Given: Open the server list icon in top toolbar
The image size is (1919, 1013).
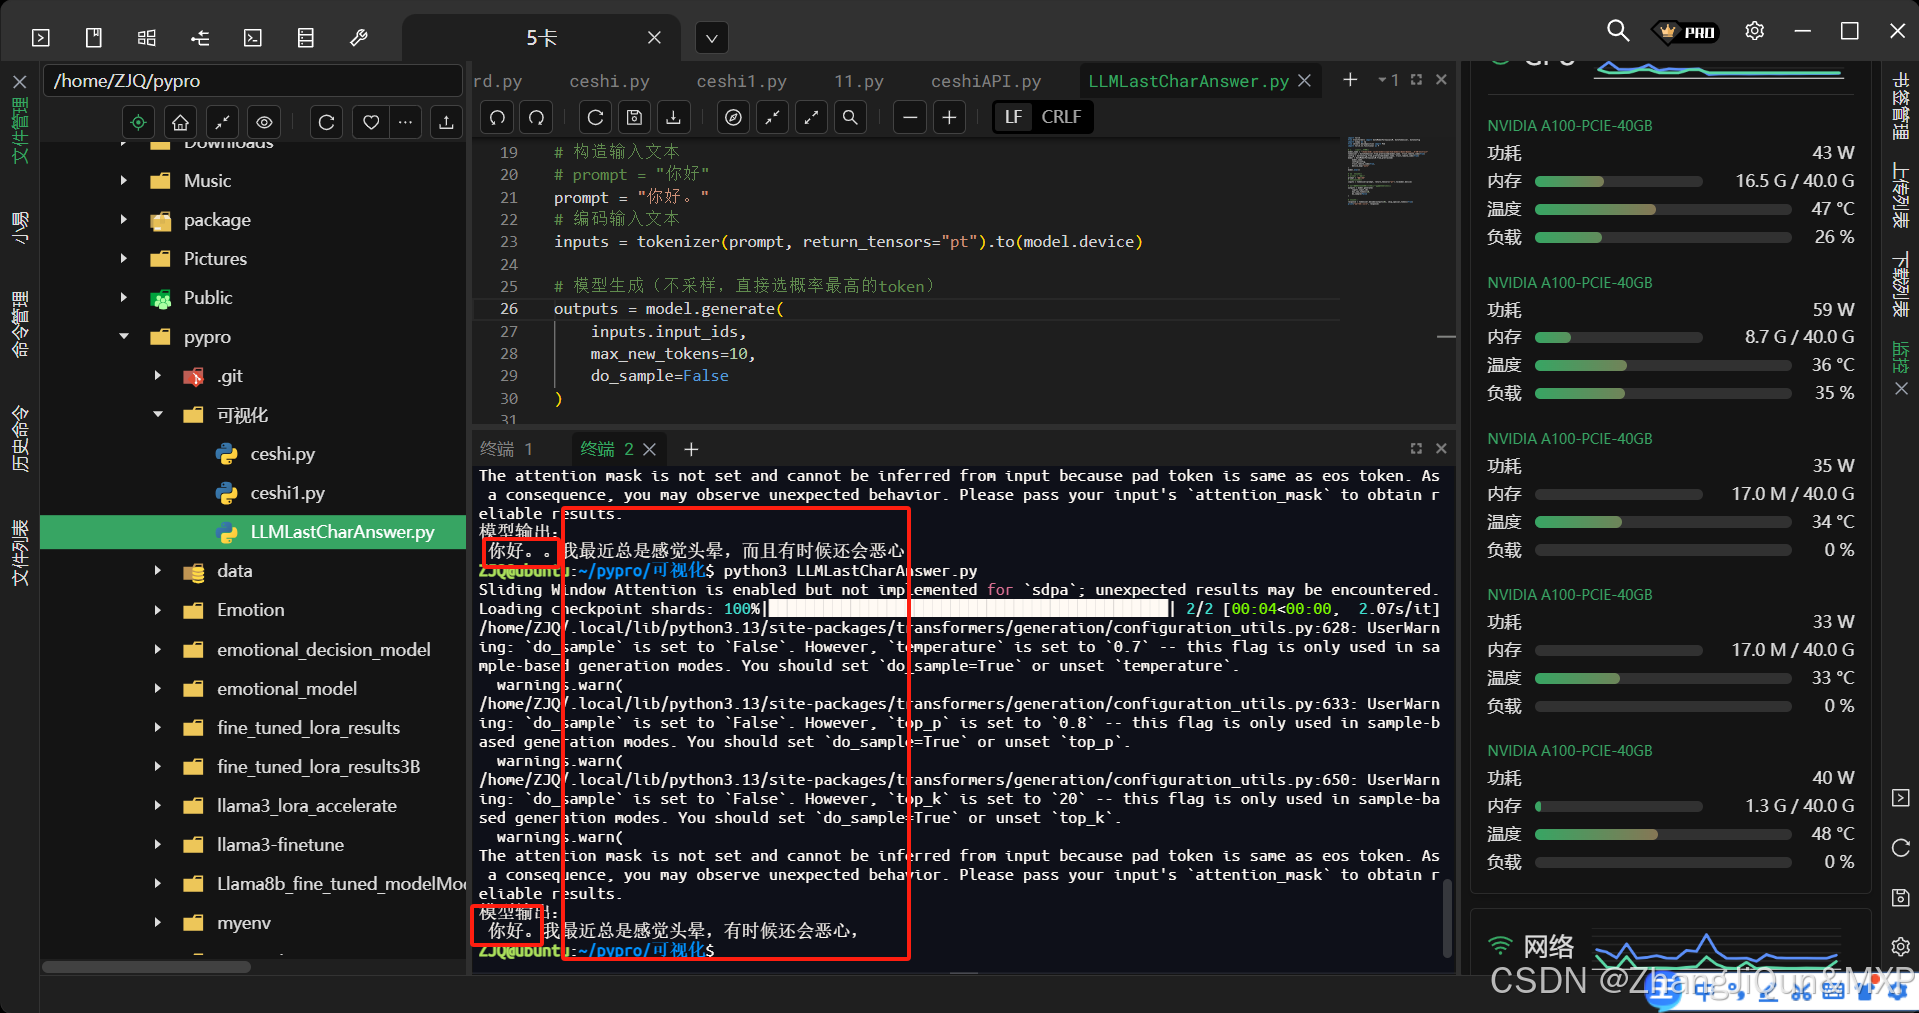Looking at the screenshot, I should (x=306, y=38).
